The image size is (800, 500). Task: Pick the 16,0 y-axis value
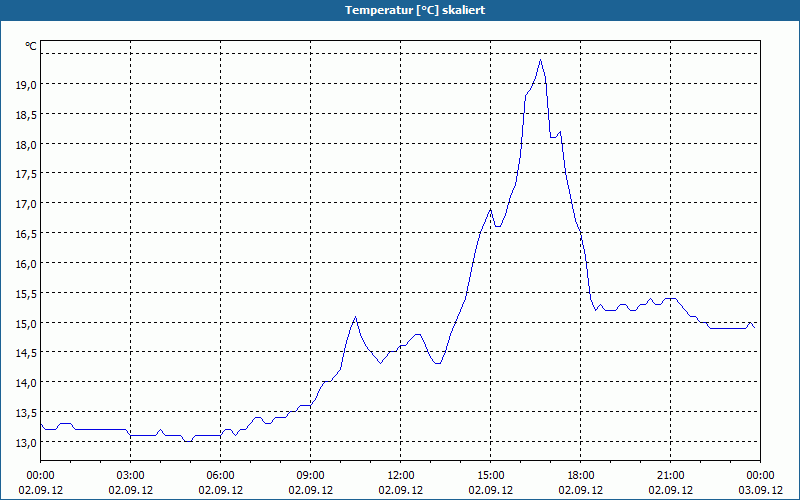tap(27, 264)
